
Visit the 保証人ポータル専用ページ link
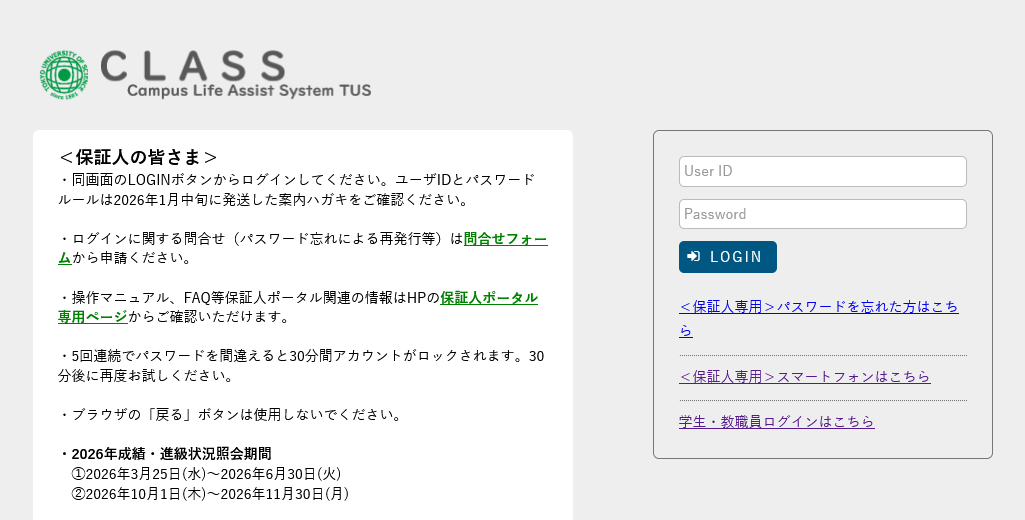(488, 298)
